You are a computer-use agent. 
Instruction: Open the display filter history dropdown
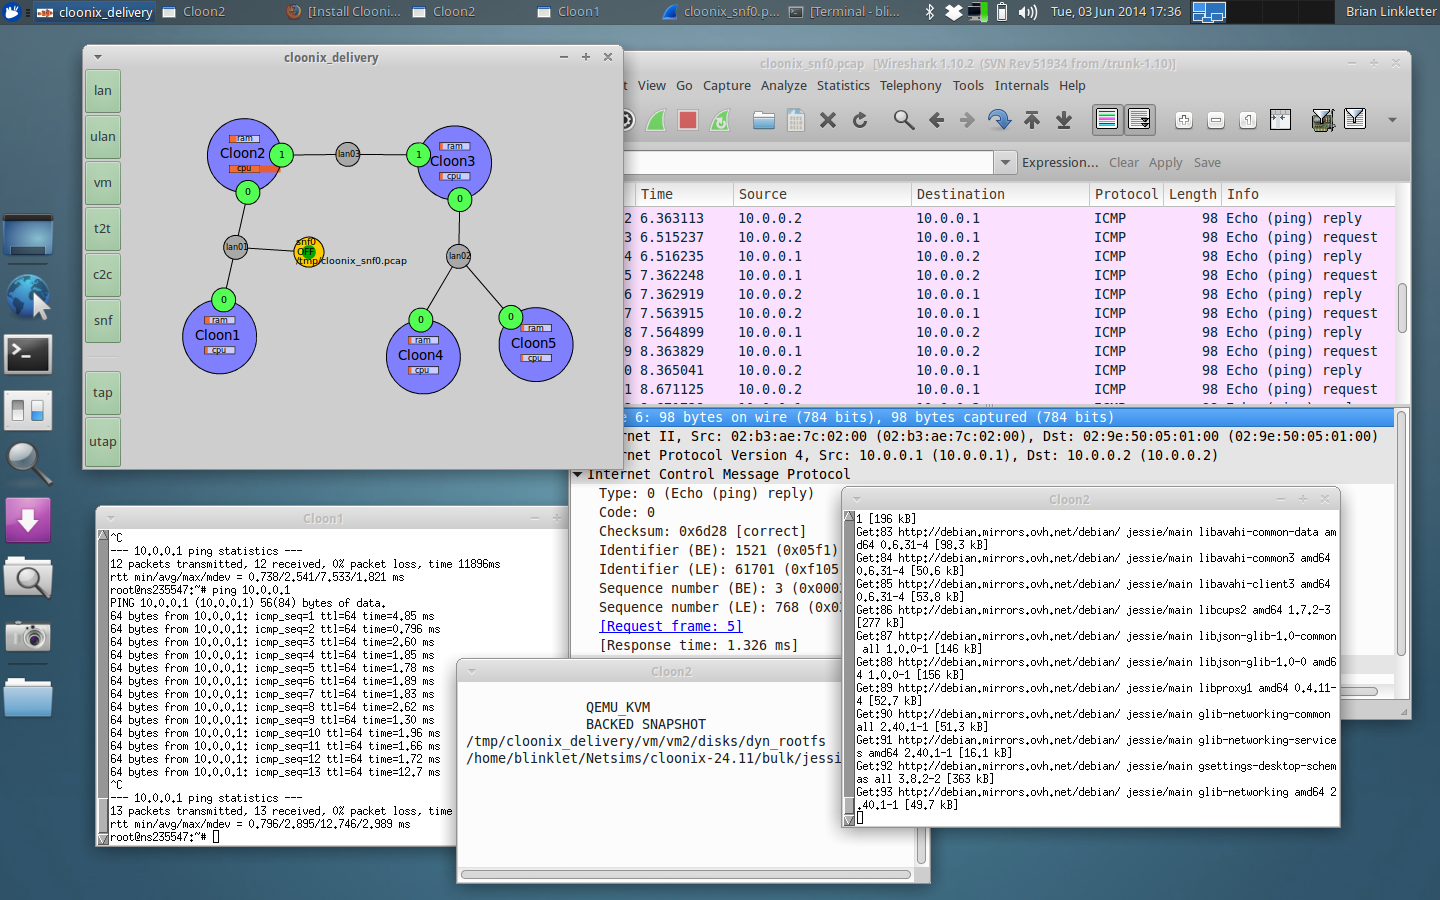[x=1005, y=162]
